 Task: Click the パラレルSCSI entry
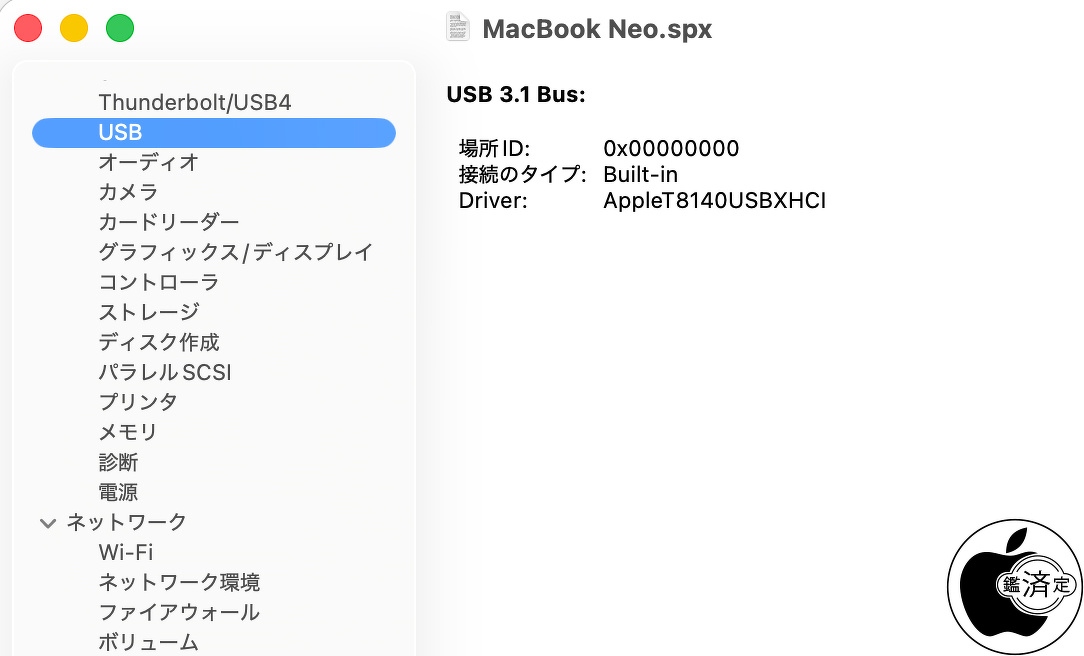(x=165, y=372)
